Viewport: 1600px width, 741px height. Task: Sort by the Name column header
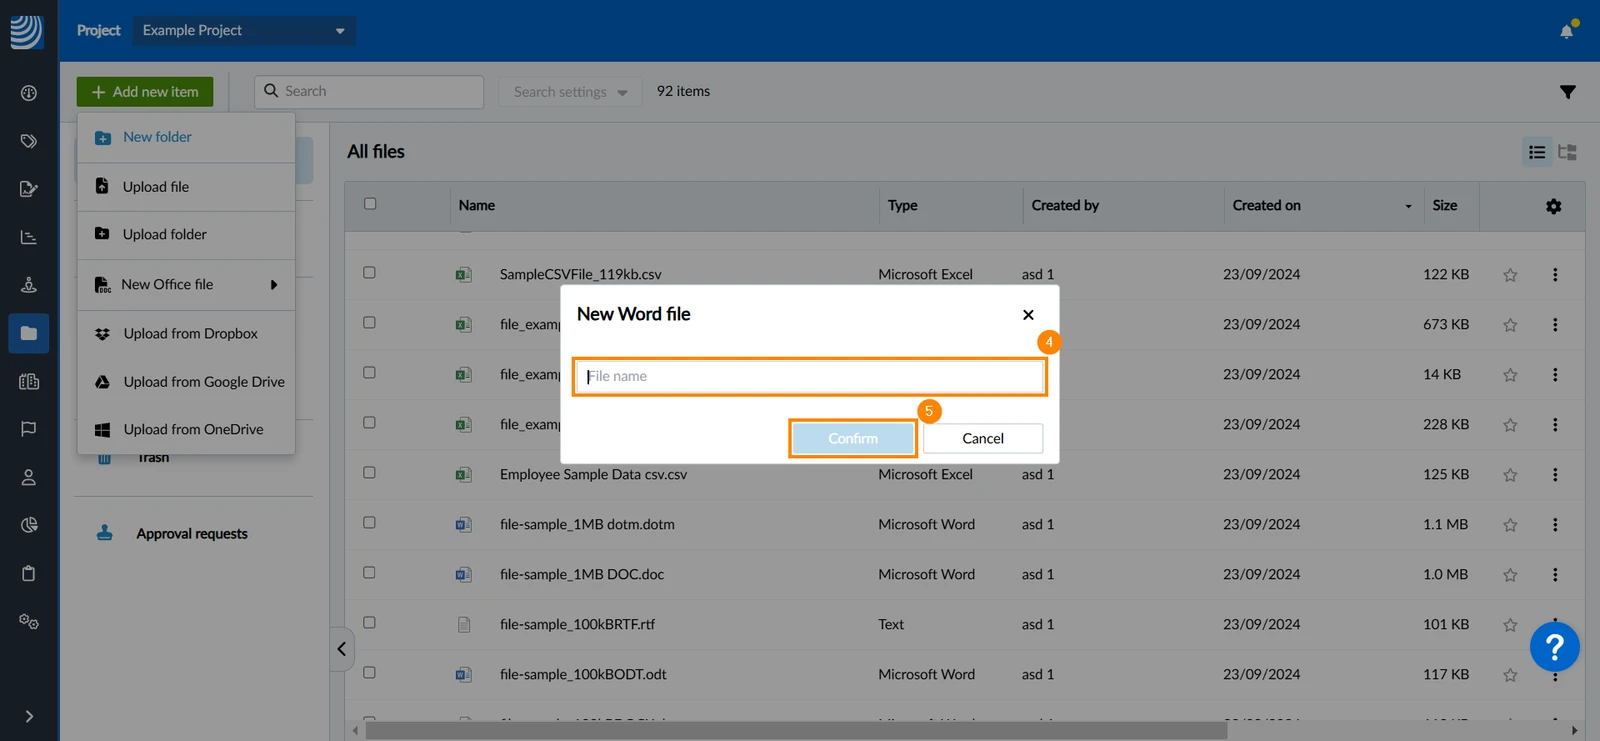[477, 205]
